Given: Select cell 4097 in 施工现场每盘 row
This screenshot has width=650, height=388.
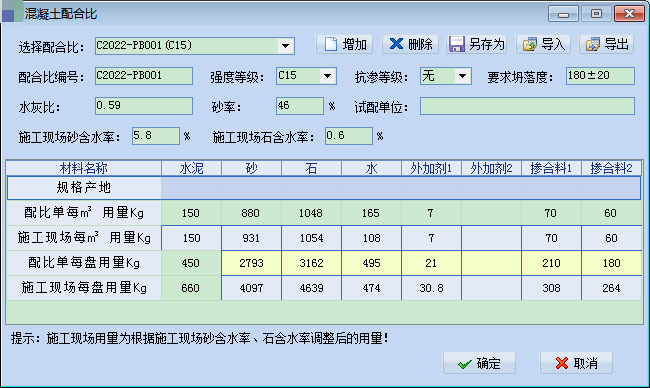Looking at the screenshot, I should click(x=252, y=288).
